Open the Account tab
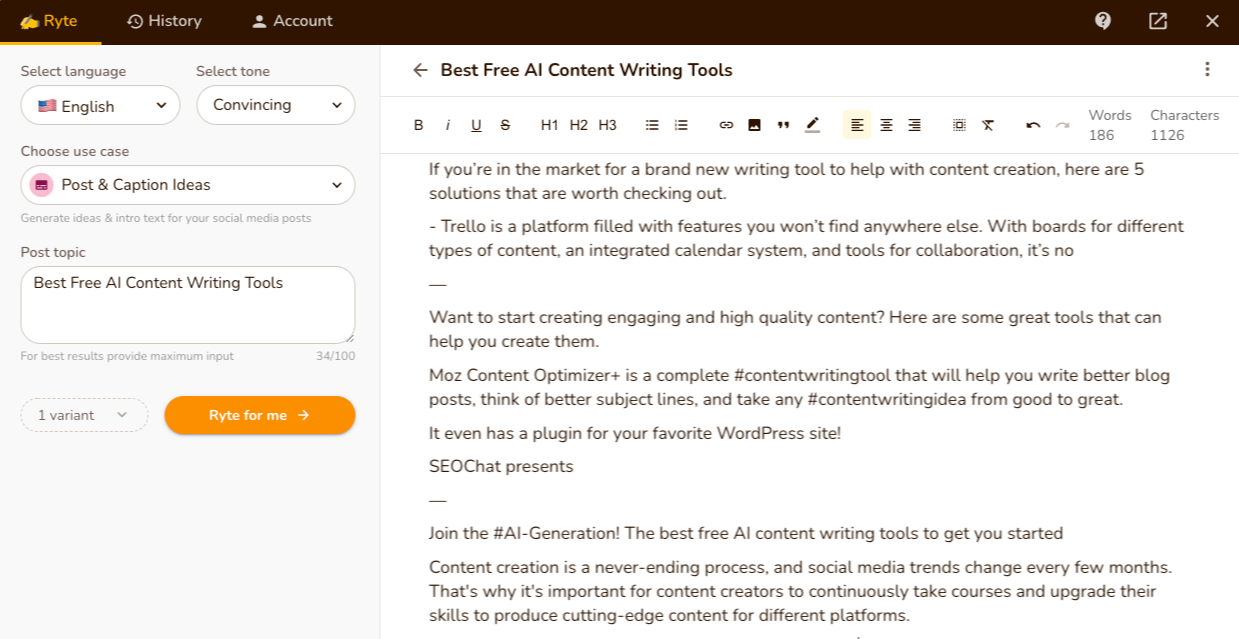 click(x=292, y=21)
